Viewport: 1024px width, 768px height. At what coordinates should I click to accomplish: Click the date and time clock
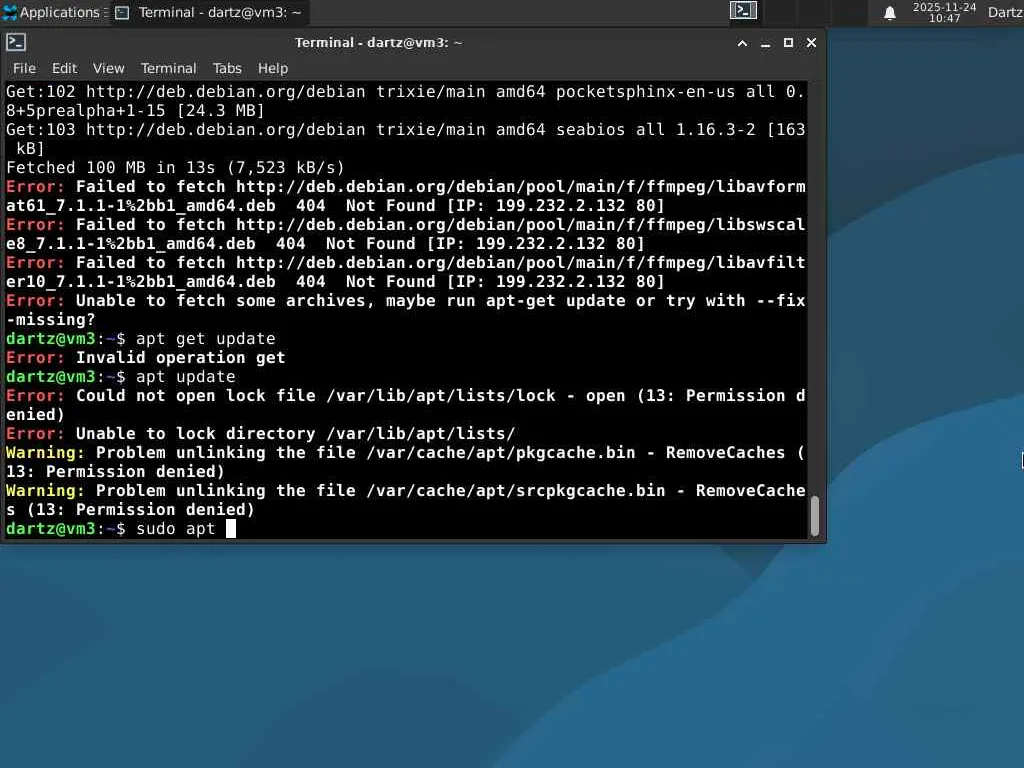pos(944,12)
